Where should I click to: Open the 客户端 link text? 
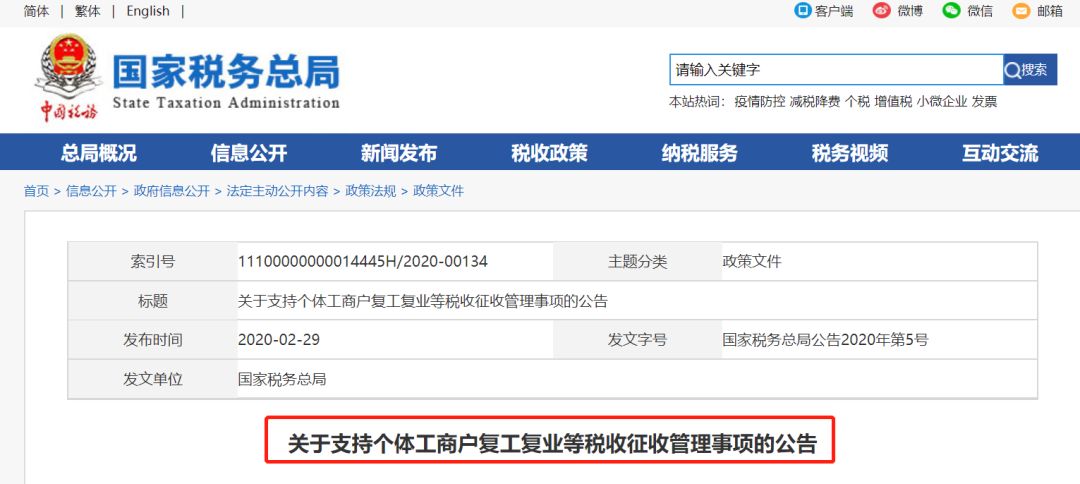pos(833,11)
